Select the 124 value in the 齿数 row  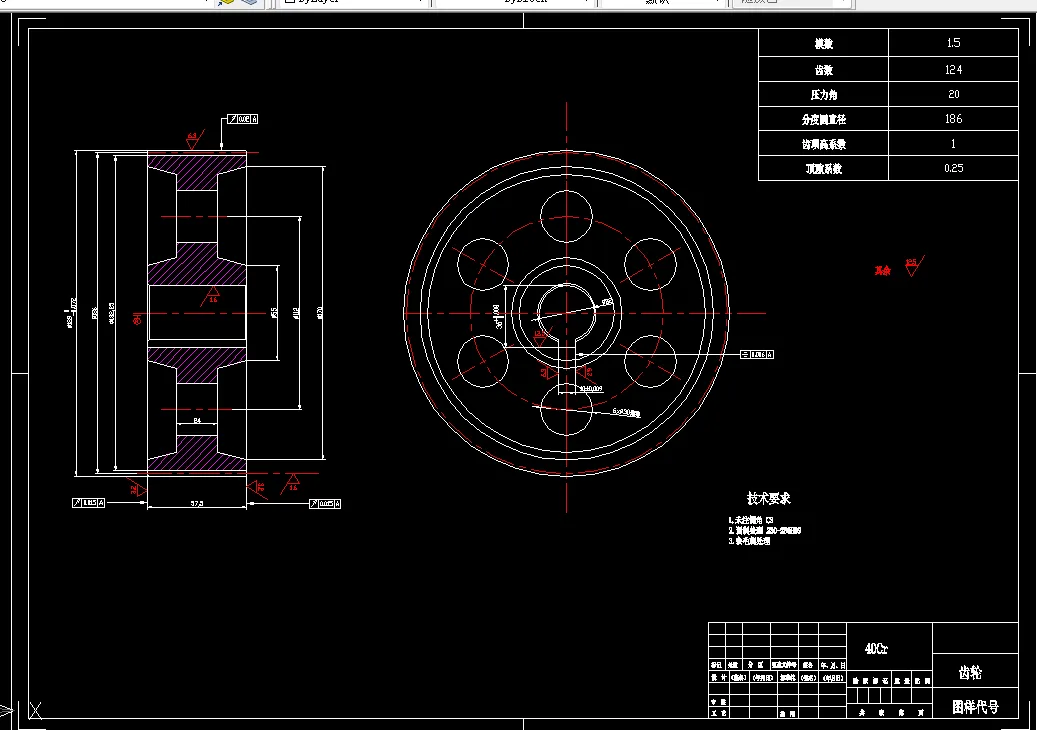pyautogui.click(x=953, y=69)
